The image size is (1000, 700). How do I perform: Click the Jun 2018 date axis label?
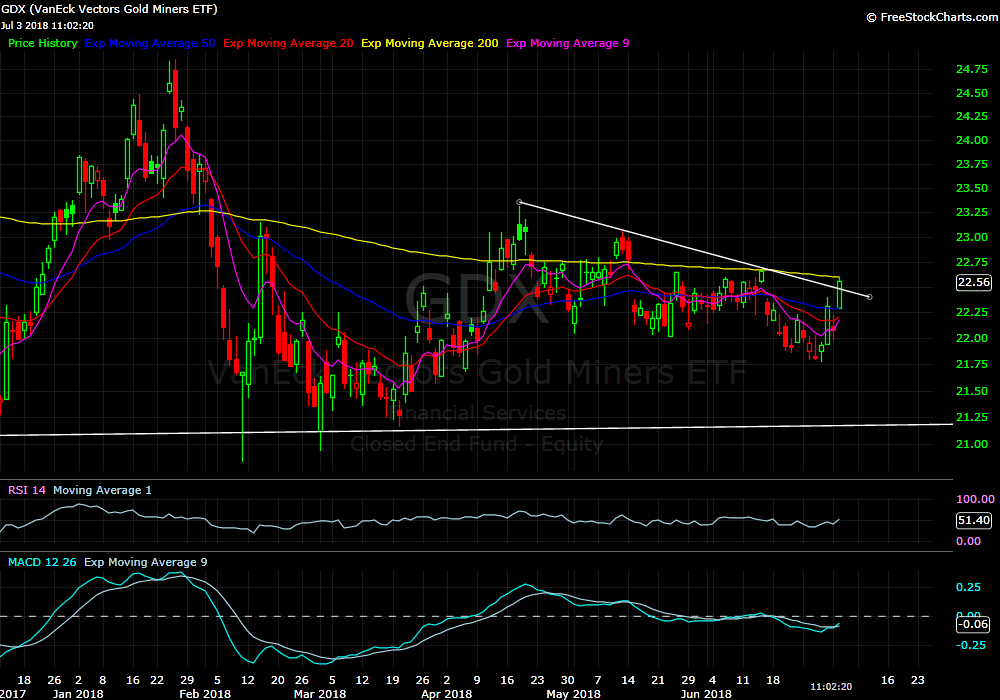(x=707, y=693)
